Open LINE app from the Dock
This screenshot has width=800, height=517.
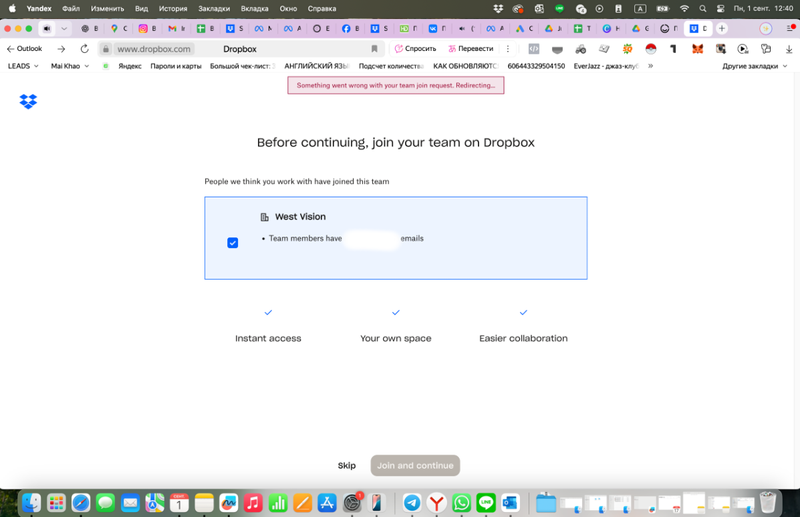click(x=486, y=503)
